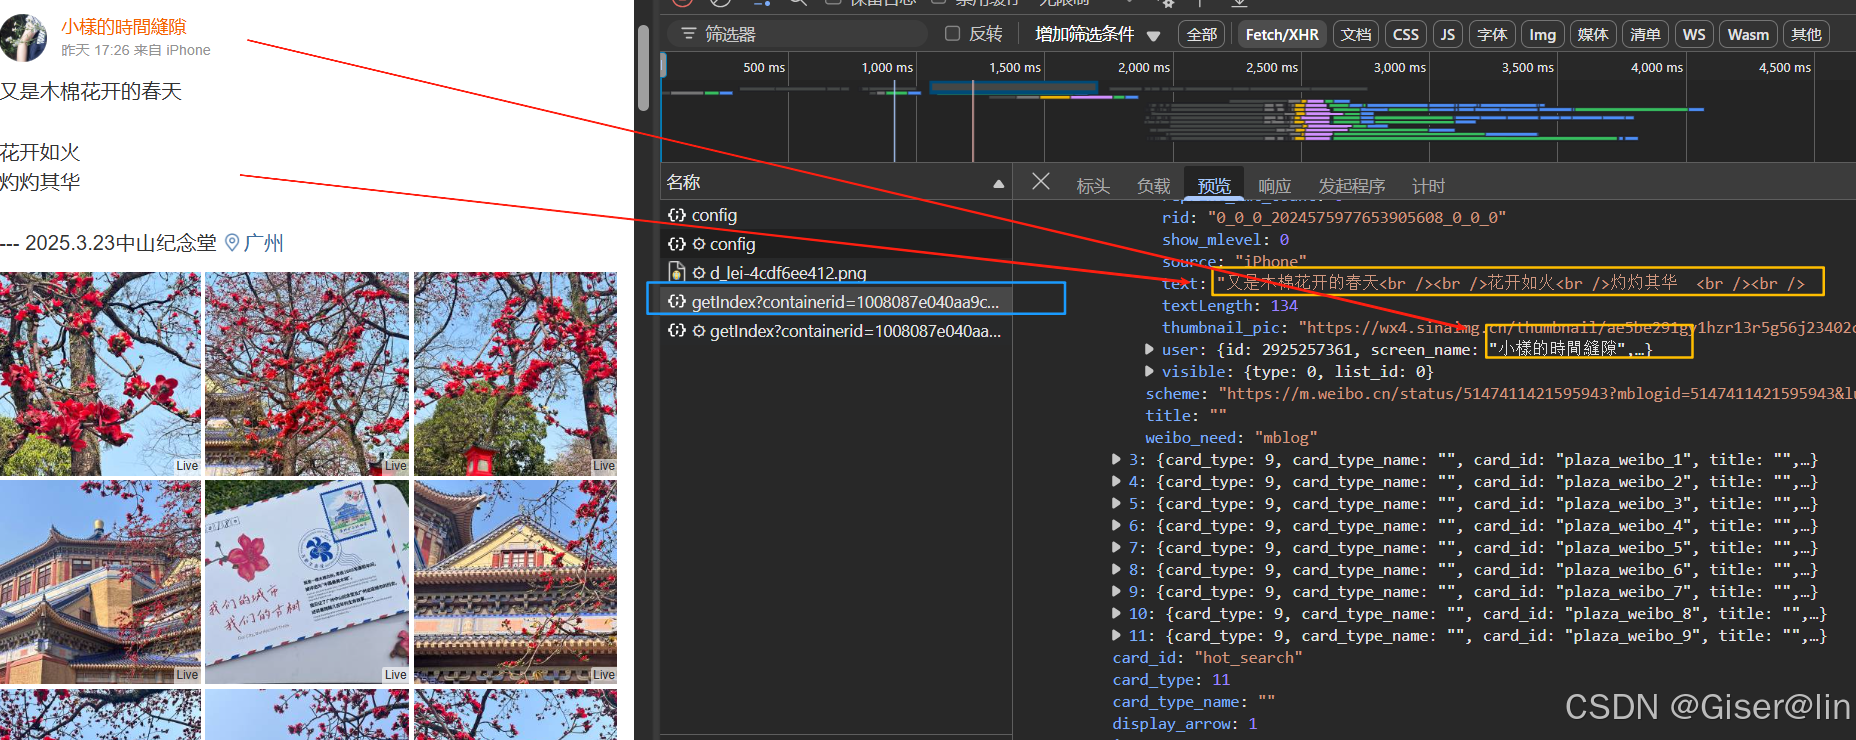Select the highlighted getIndex?containerid request
Image resolution: width=1856 pixels, height=740 pixels.
(836, 301)
